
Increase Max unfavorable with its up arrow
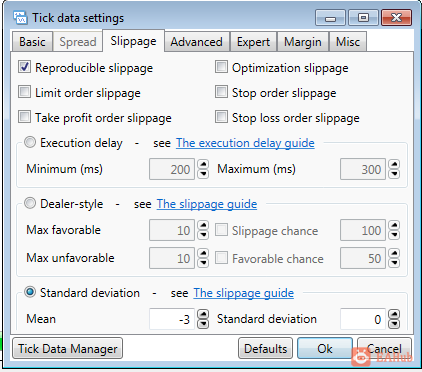[x=203, y=253]
